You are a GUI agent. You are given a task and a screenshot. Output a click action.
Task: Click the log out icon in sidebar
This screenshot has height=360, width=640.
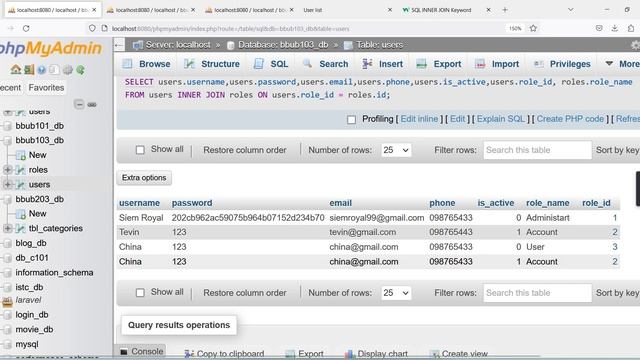(29, 70)
